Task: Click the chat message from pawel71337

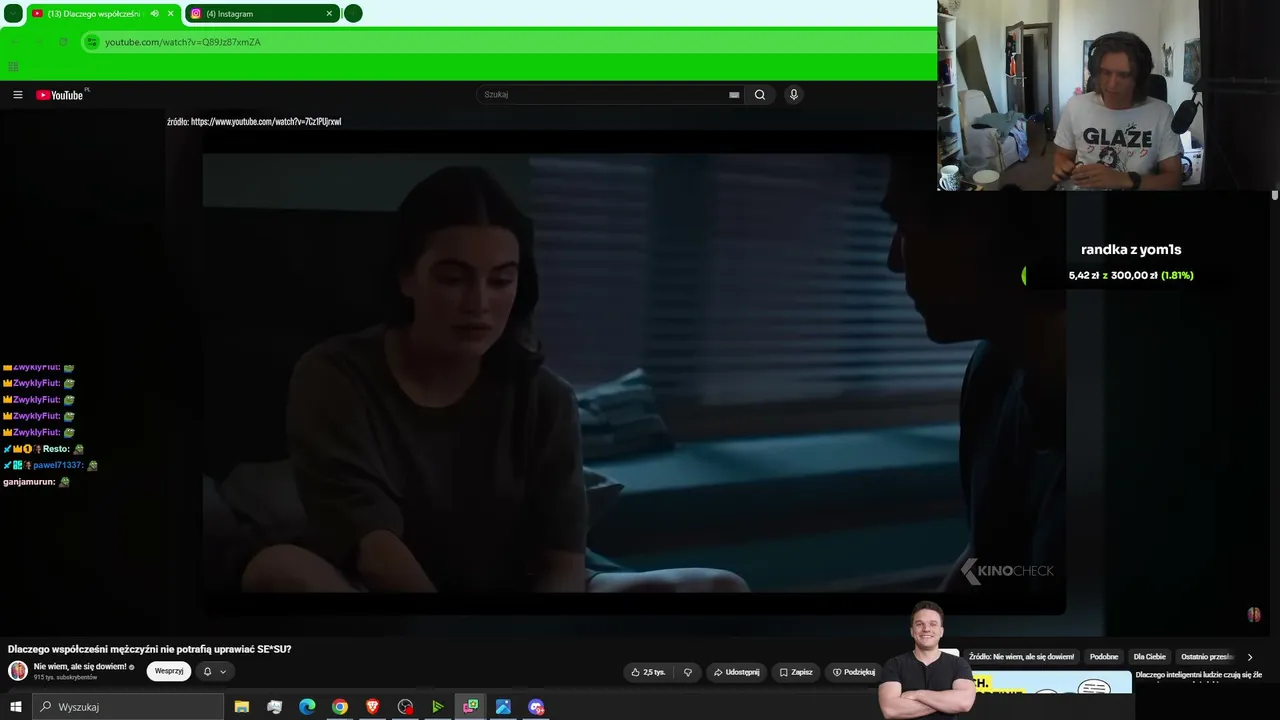Action: tap(50, 466)
